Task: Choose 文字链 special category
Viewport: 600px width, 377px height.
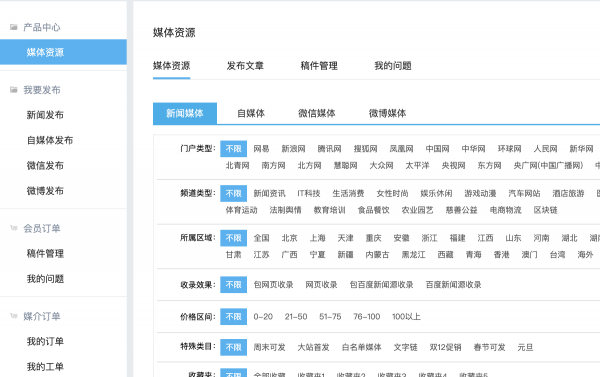Action: click(x=405, y=348)
